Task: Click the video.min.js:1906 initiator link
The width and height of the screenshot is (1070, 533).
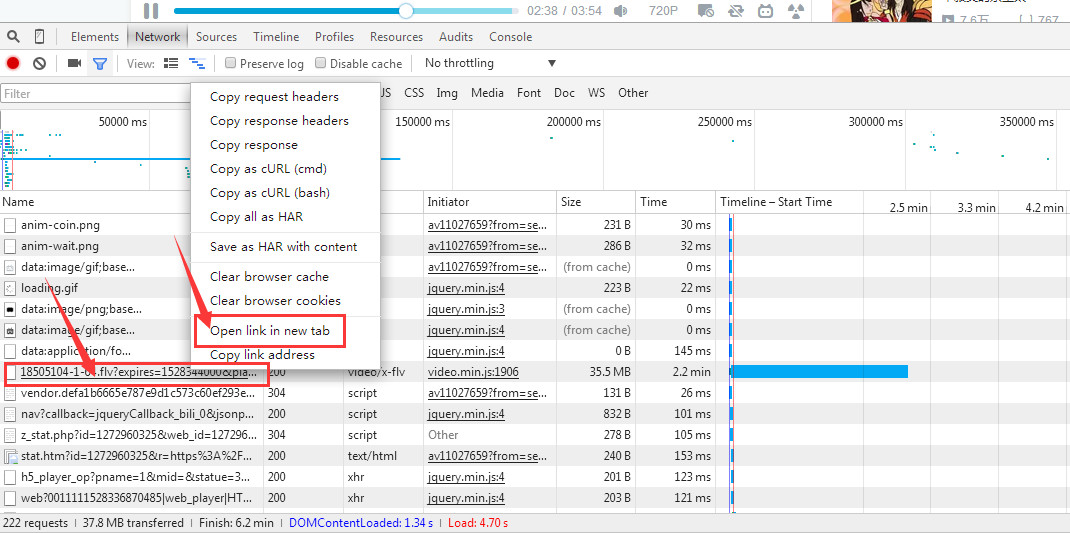Action: point(473,372)
